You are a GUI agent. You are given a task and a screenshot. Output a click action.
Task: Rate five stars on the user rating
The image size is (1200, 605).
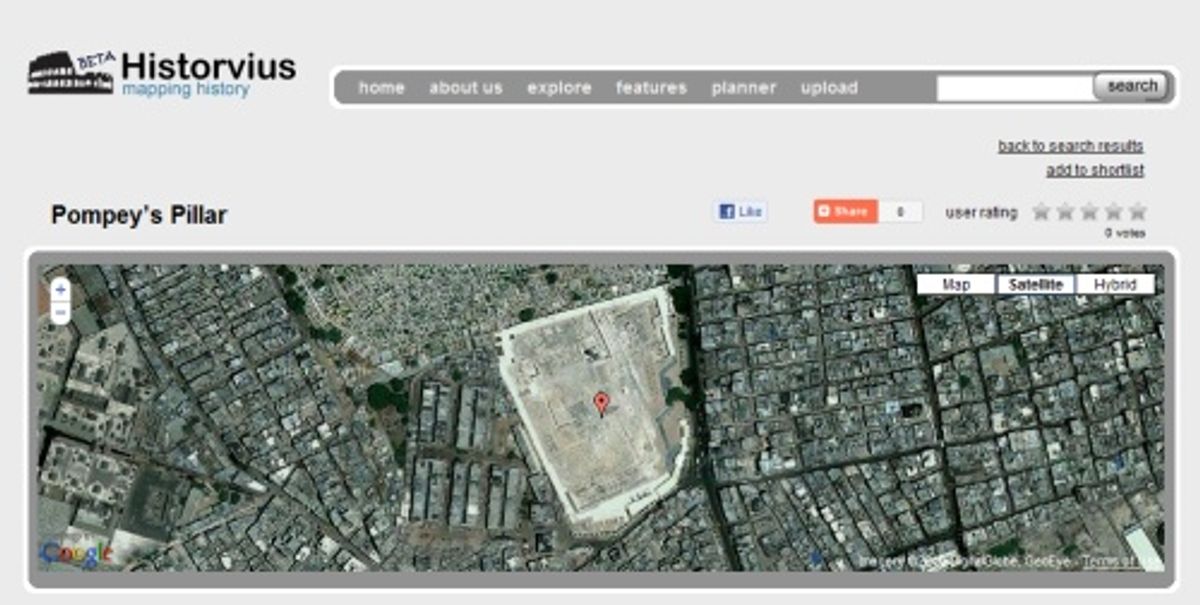coord(1139,212)
